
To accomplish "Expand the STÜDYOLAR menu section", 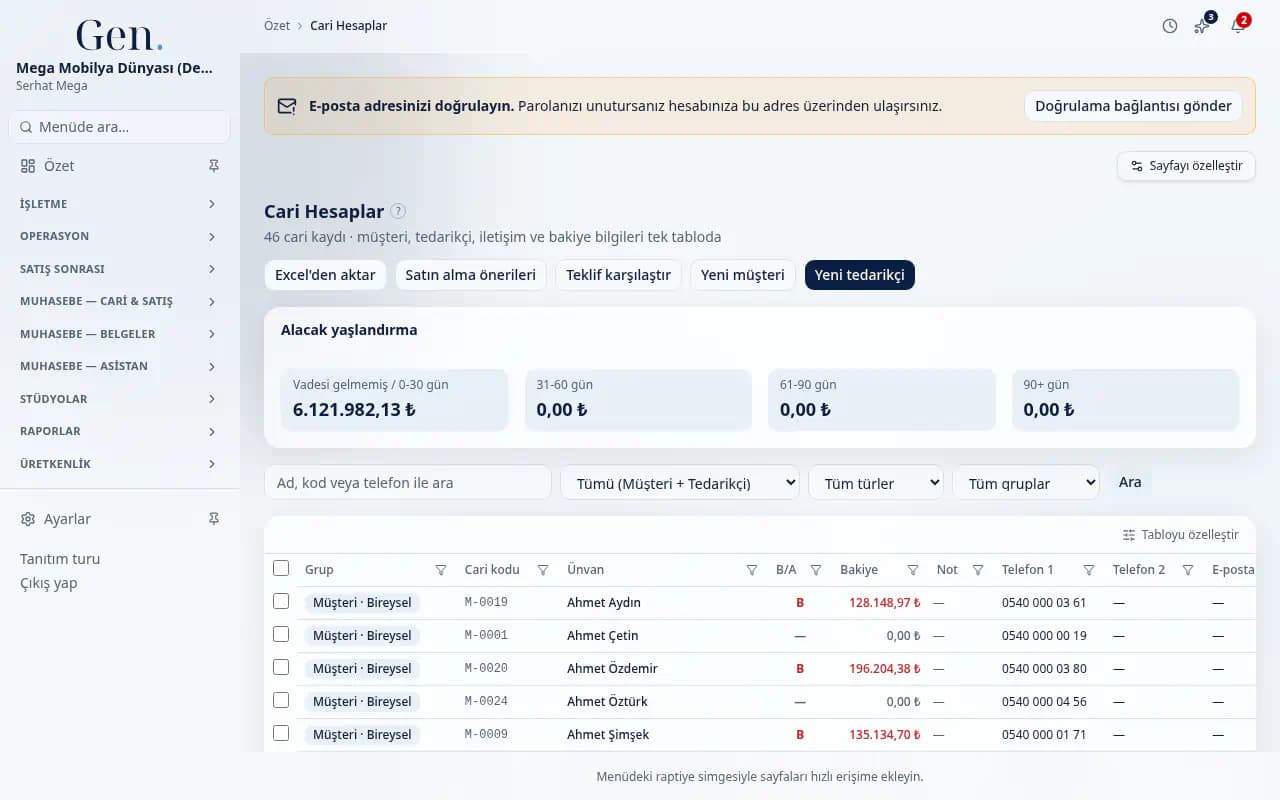I will click(119, 399).
